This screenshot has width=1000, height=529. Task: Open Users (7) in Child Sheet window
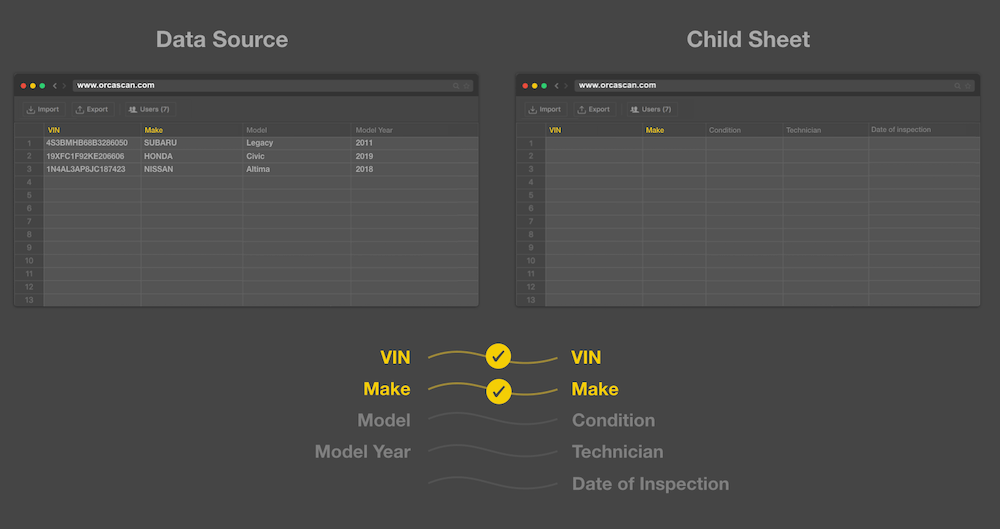point(650,109)
